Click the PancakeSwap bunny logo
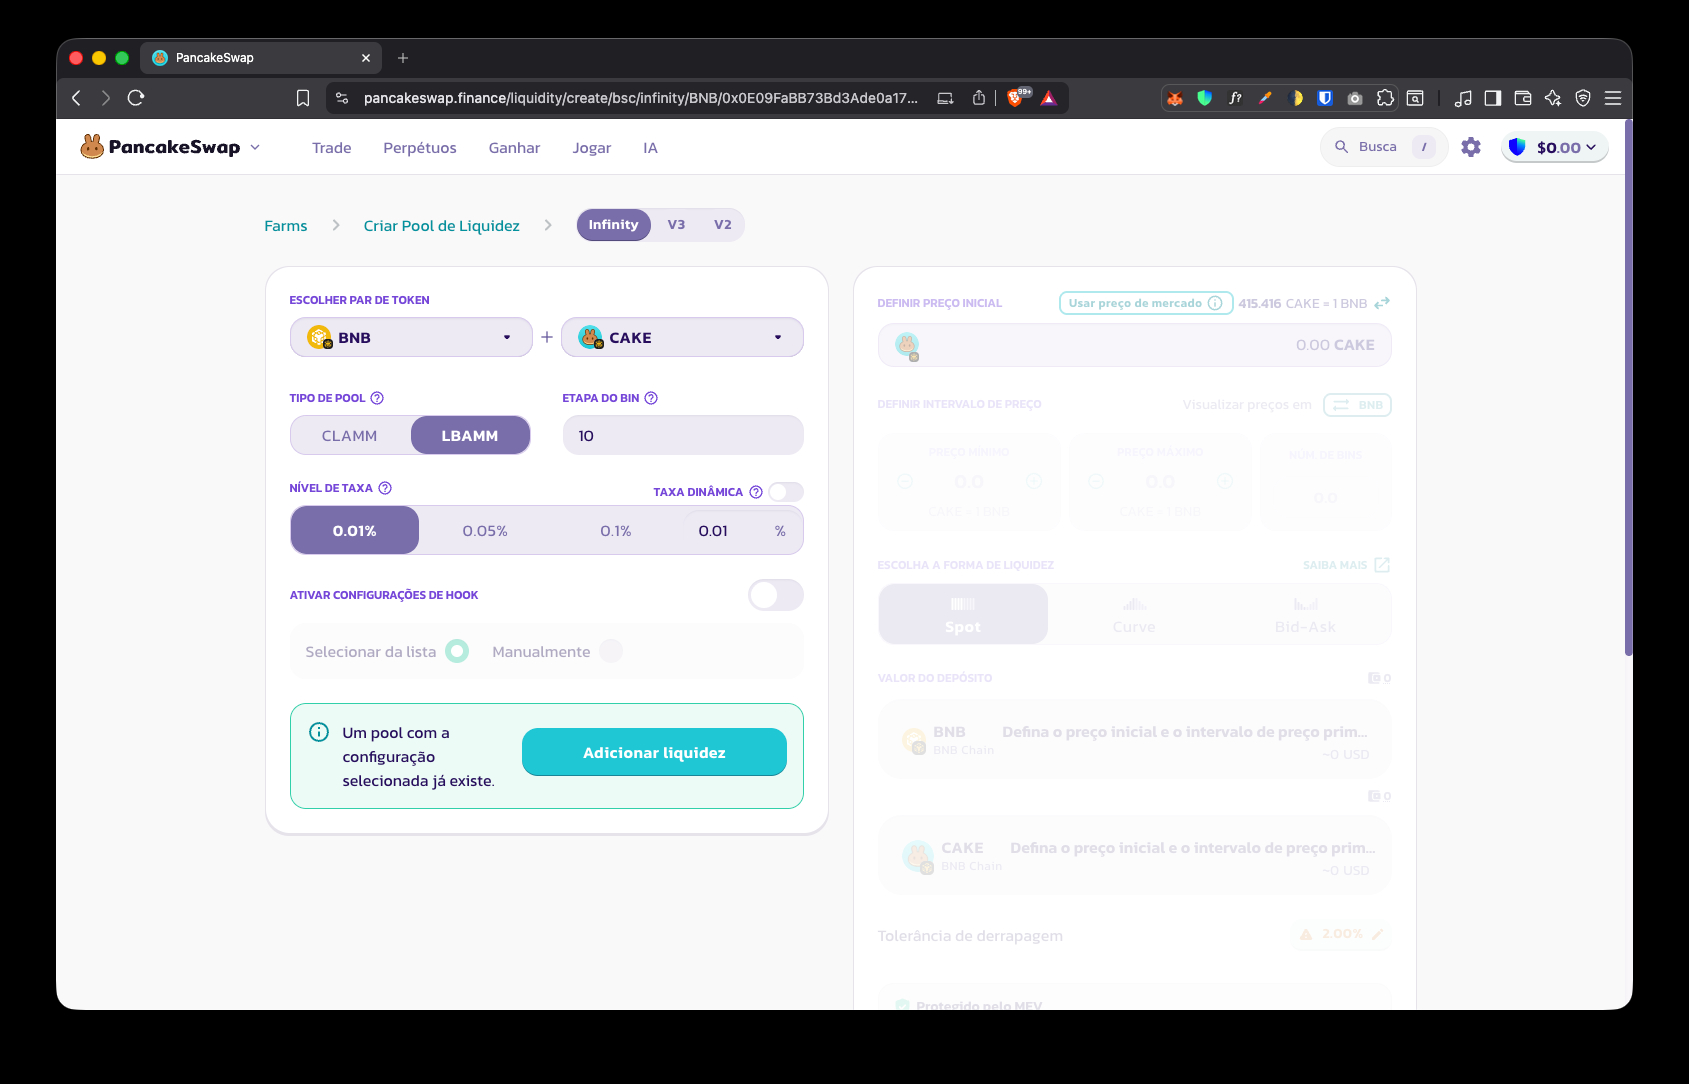 click(x=92, y=147)
